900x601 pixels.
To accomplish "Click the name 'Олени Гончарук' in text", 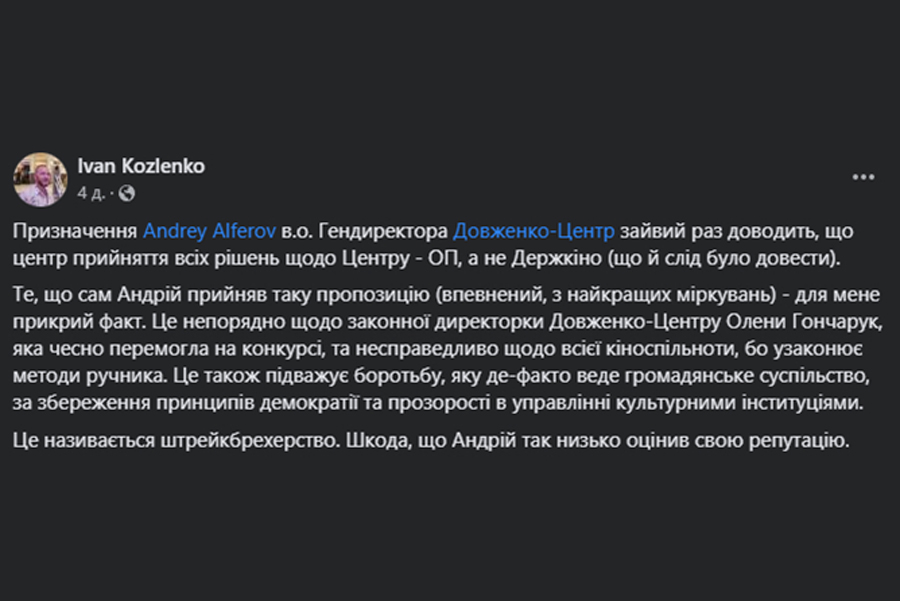I will (804, 322).
